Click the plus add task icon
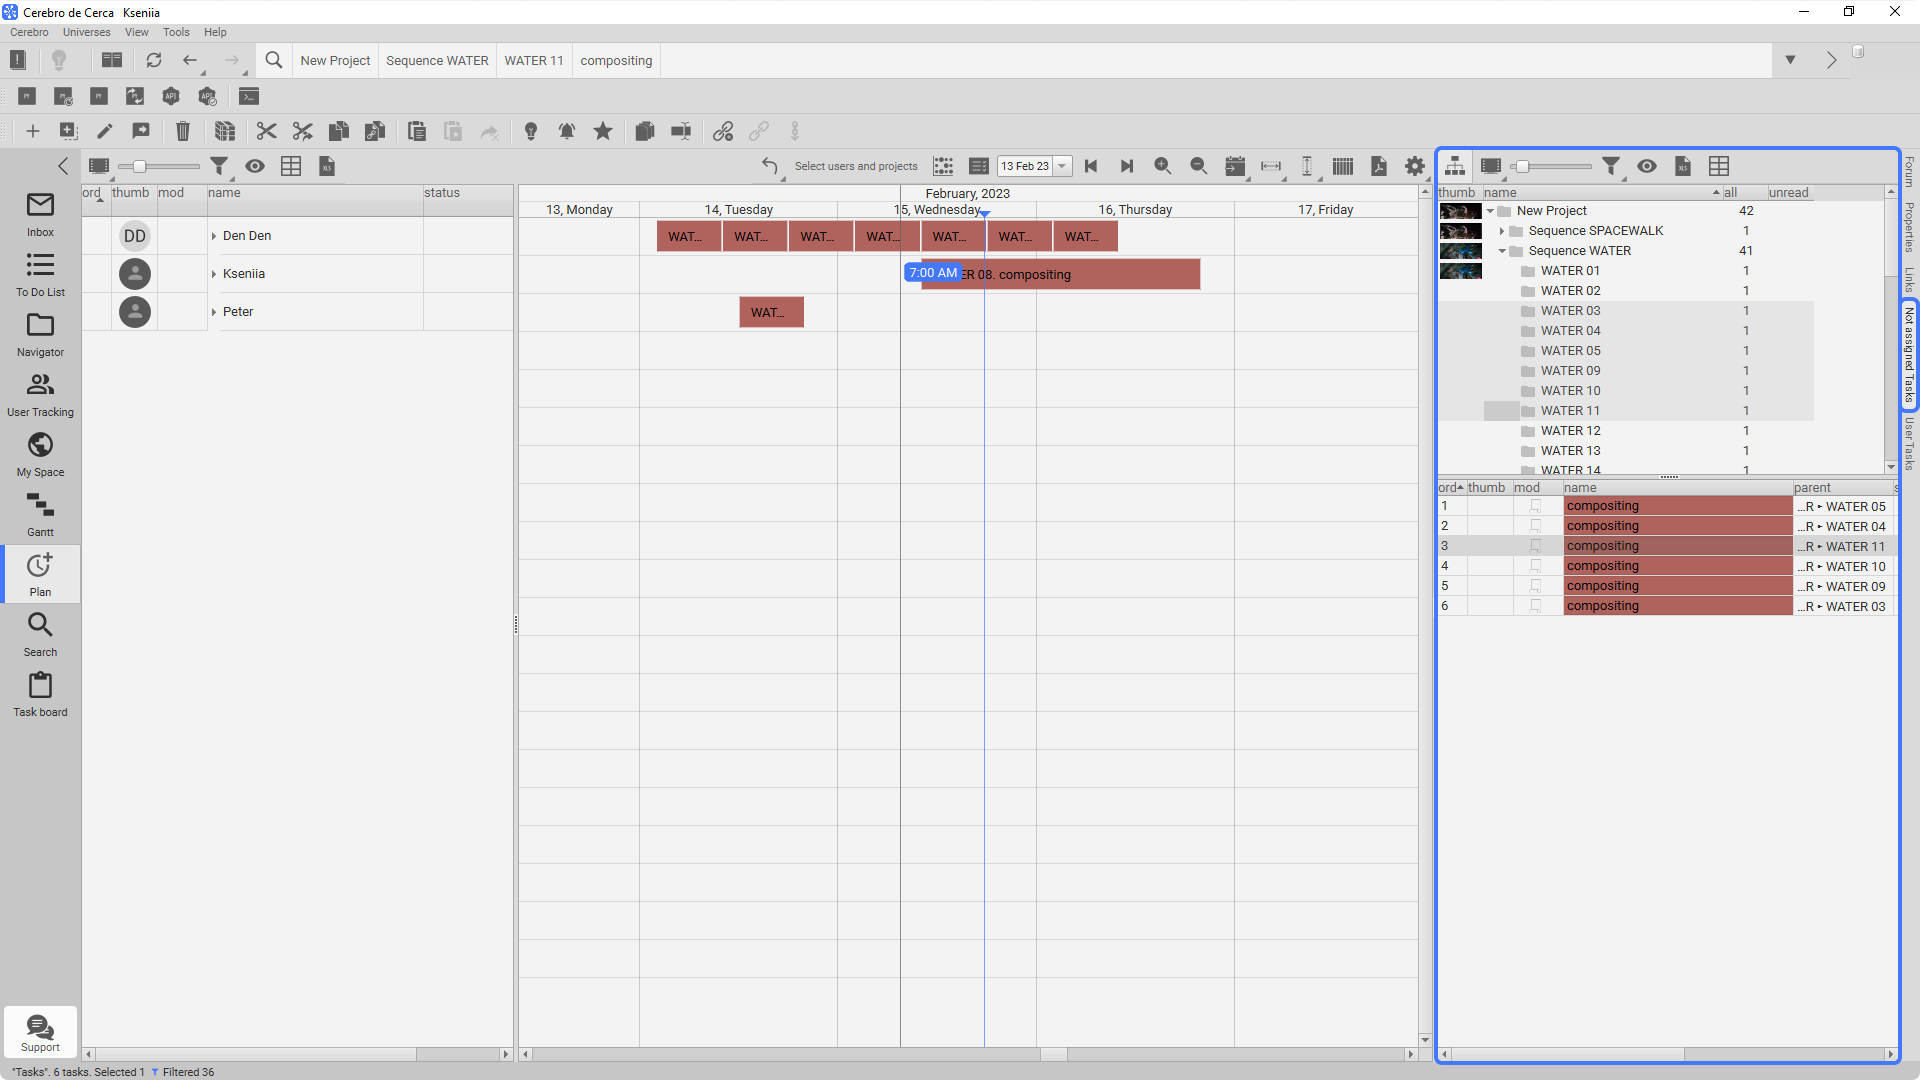The height and width of the screenshot is (1080, 1920). (x=33, y=131)
